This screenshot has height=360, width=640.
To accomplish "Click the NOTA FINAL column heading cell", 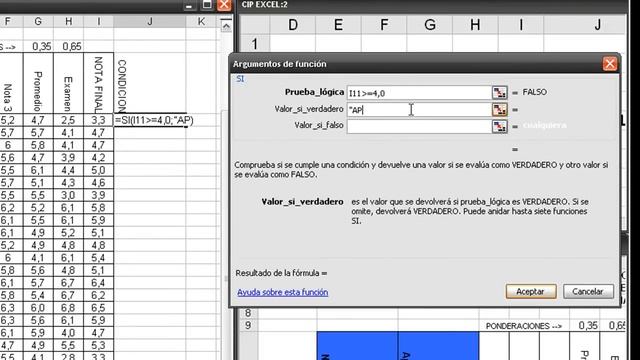I will tap(99, 83).
